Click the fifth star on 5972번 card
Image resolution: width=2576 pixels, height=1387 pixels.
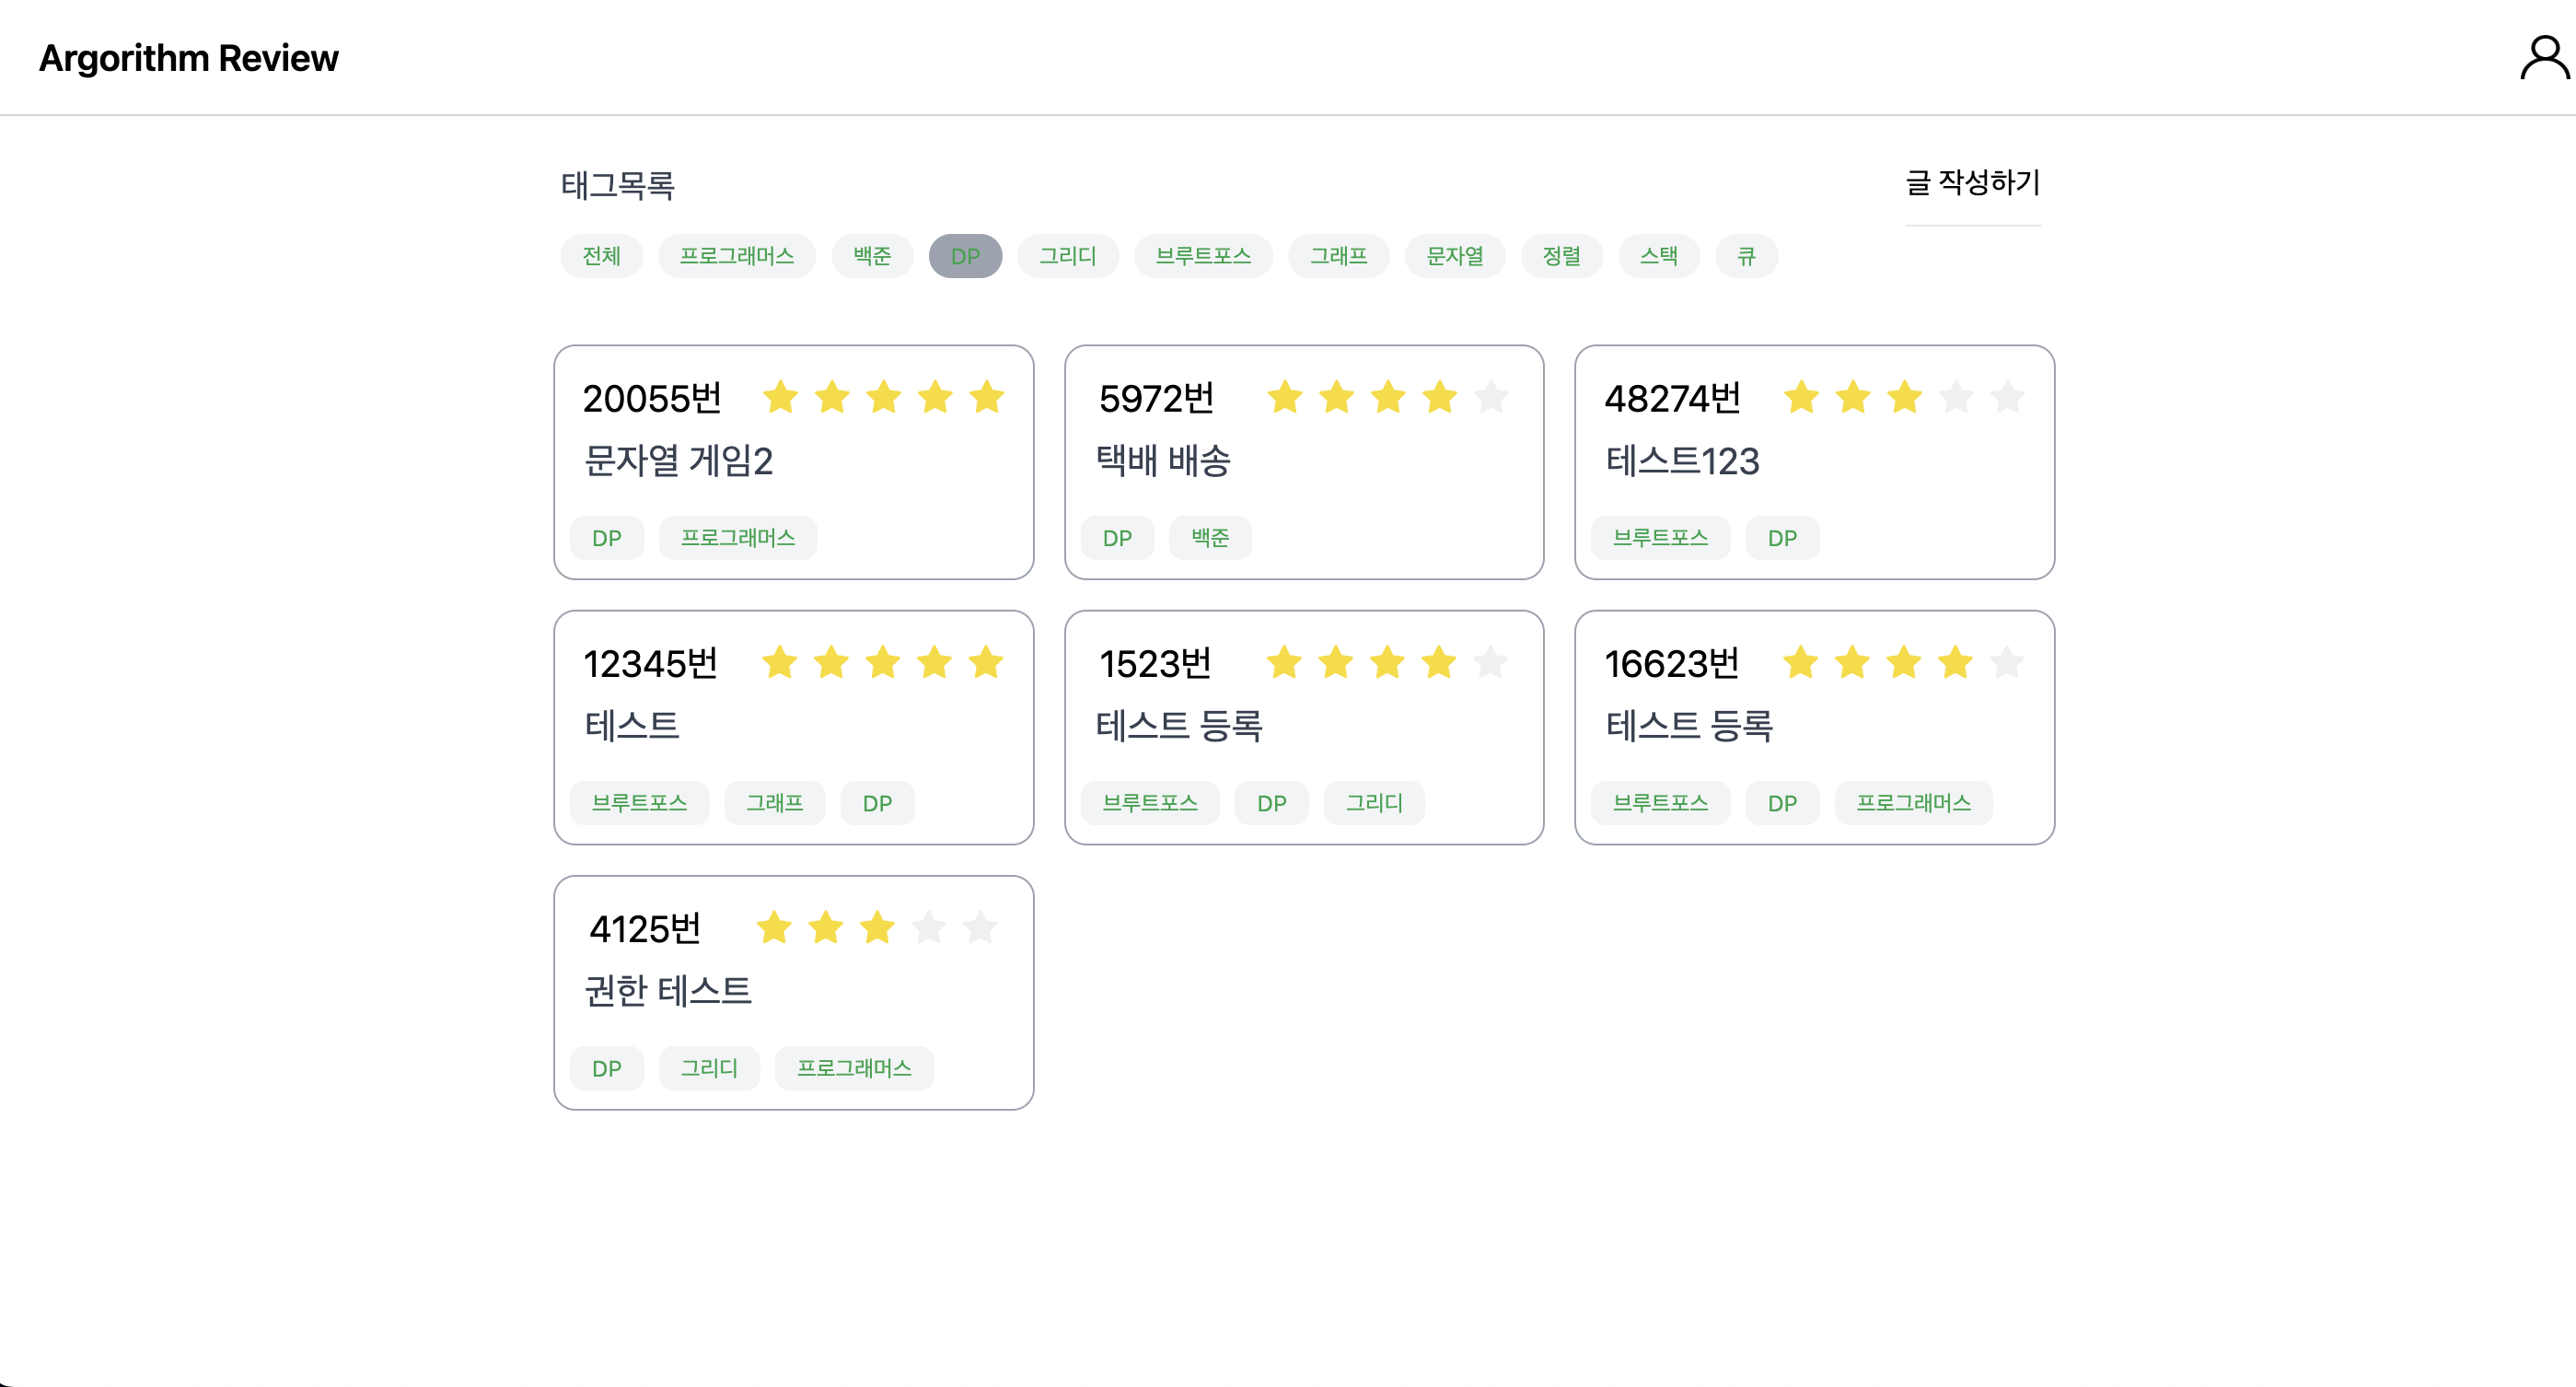[1491, 397]
